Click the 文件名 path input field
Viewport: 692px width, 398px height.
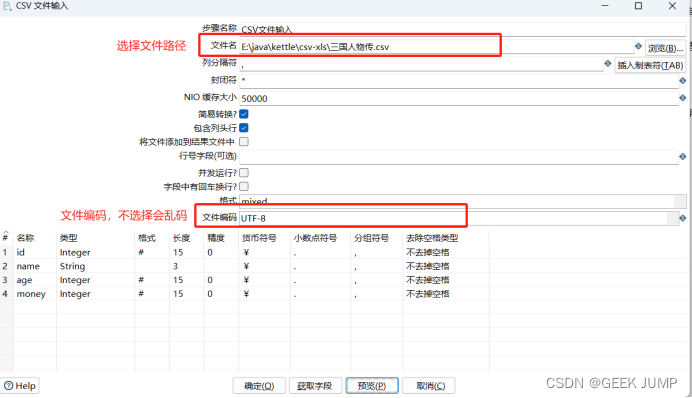tap(437, 47)
